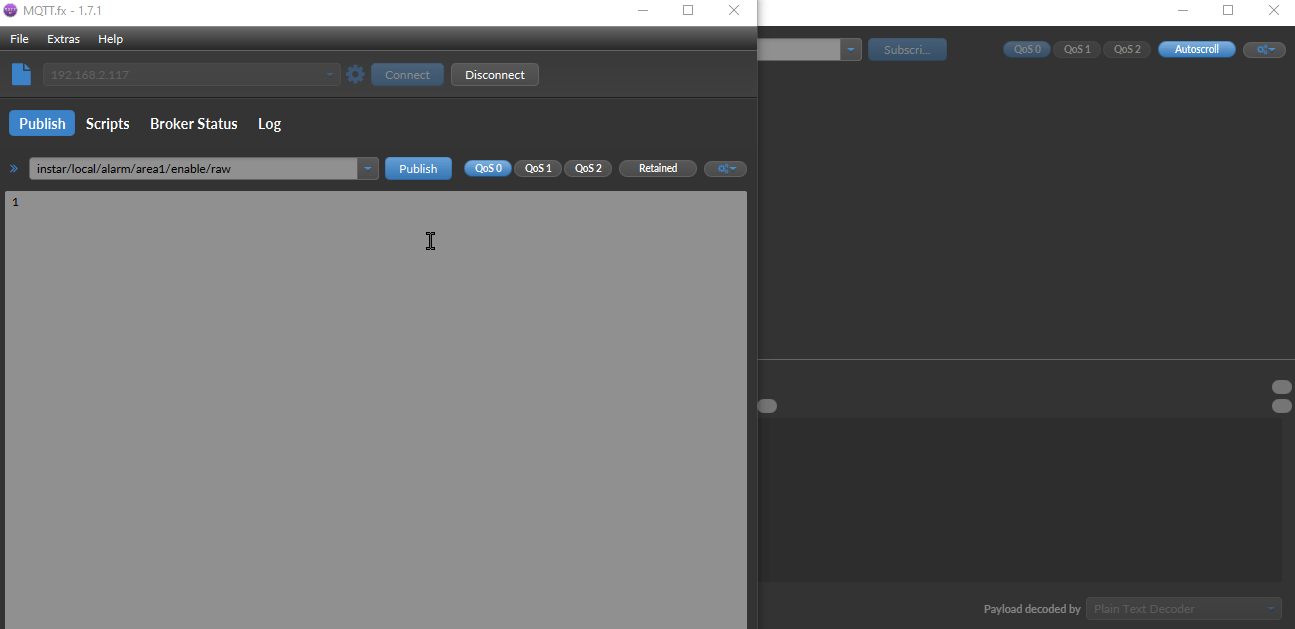Create a new connection profile icon
The image size is (1295, 629).
pos(21,73)
